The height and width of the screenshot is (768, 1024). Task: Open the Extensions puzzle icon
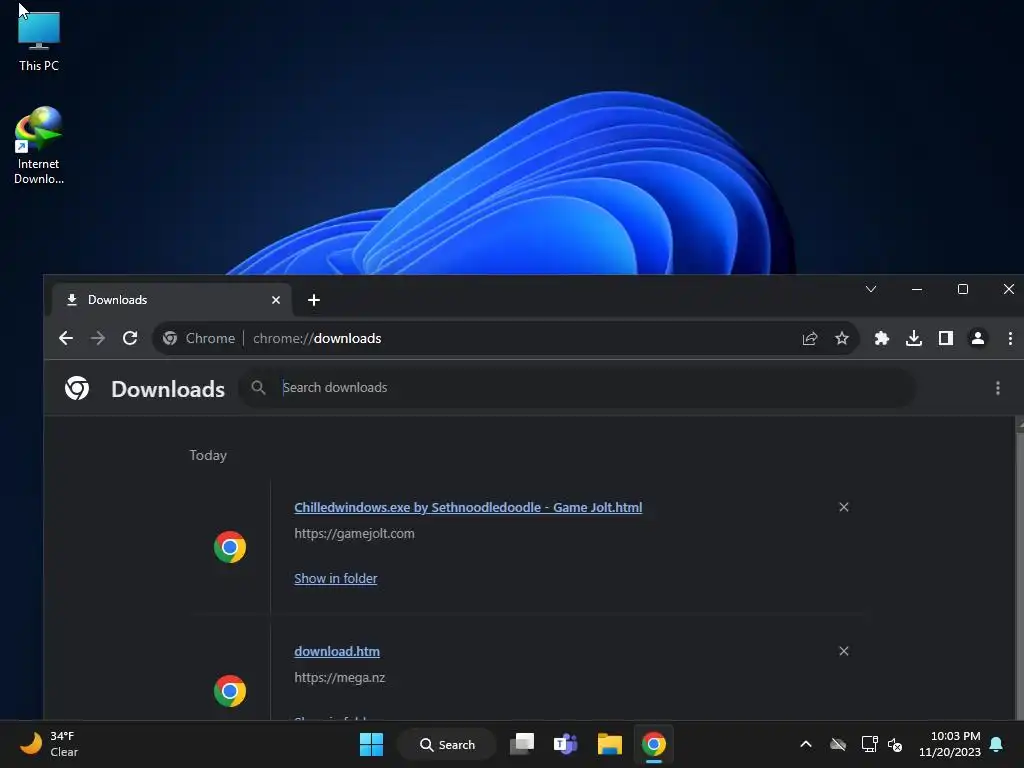[882, 338]
